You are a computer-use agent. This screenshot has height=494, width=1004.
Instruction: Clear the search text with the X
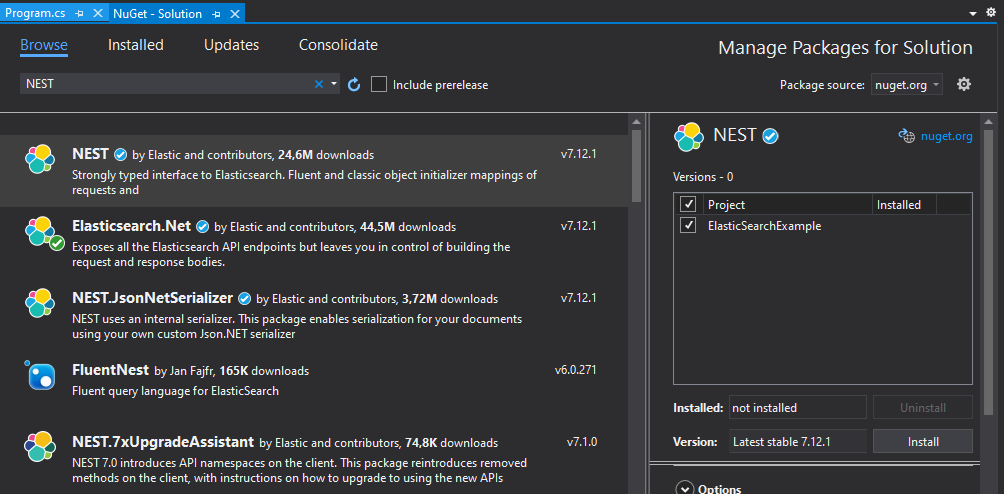(319, 84)
